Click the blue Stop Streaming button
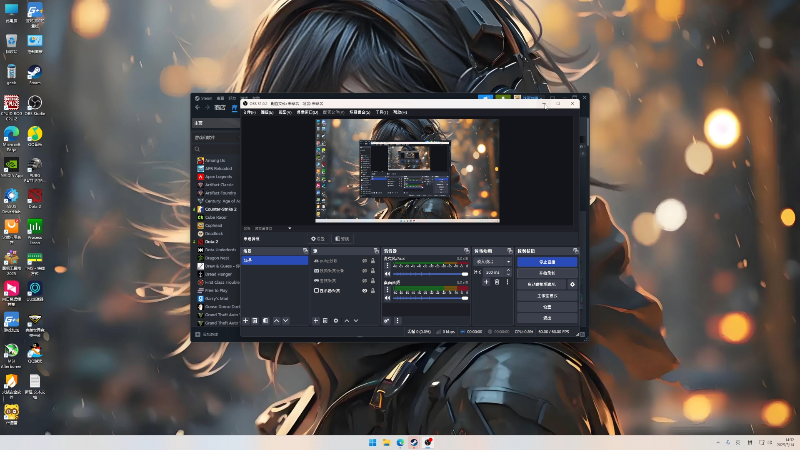 (547, 262)
